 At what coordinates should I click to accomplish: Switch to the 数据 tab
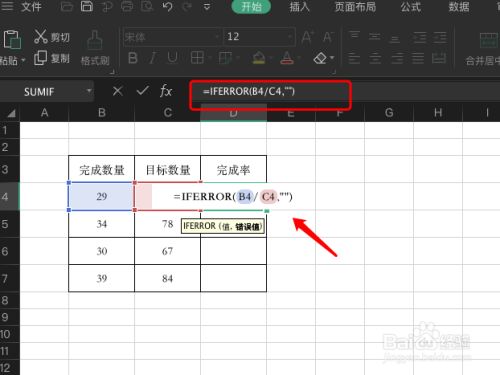tap(459, 7)
